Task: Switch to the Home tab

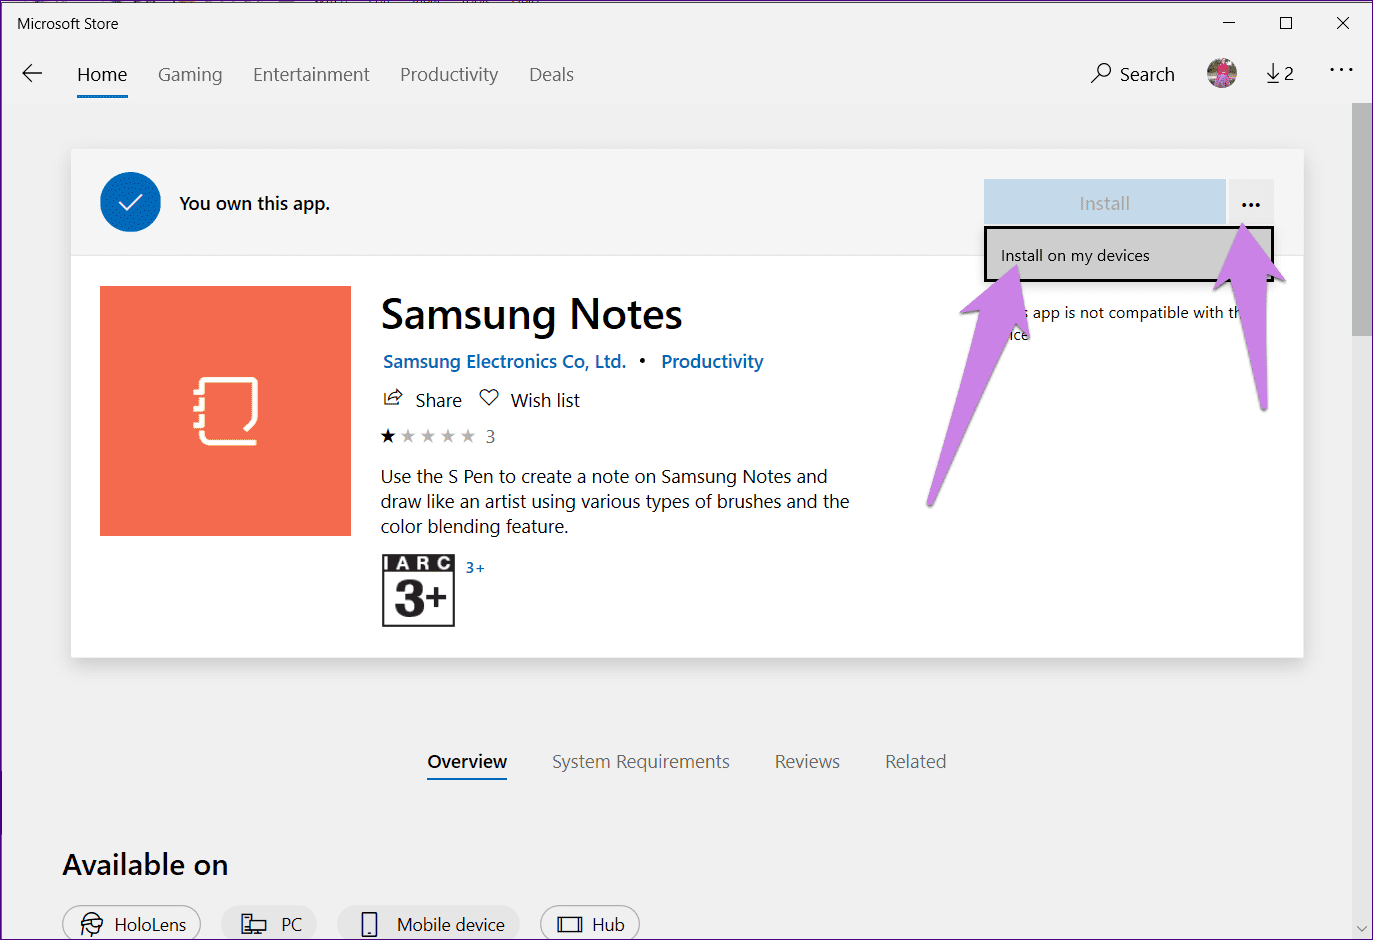Action: point(102,75)
